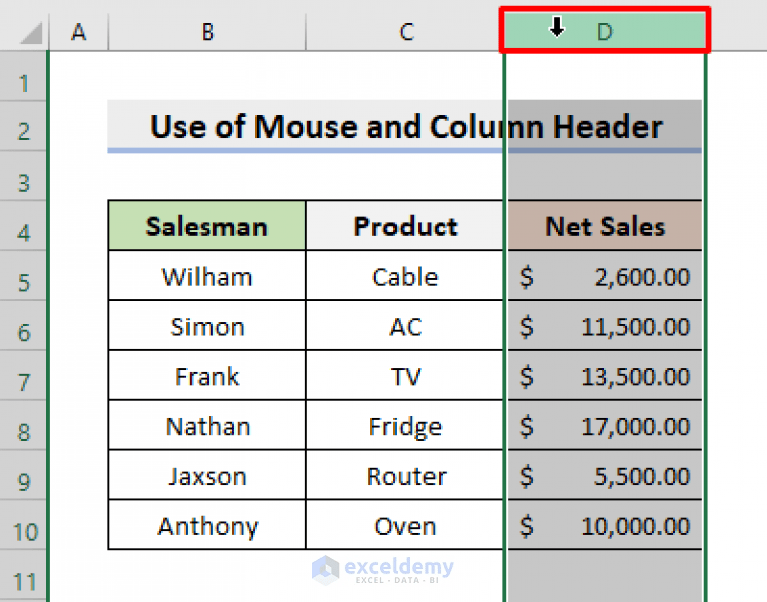Screen dimensions: 767x602
Task: Select the 'Cable' product cell
Action: tap(405, 276)
